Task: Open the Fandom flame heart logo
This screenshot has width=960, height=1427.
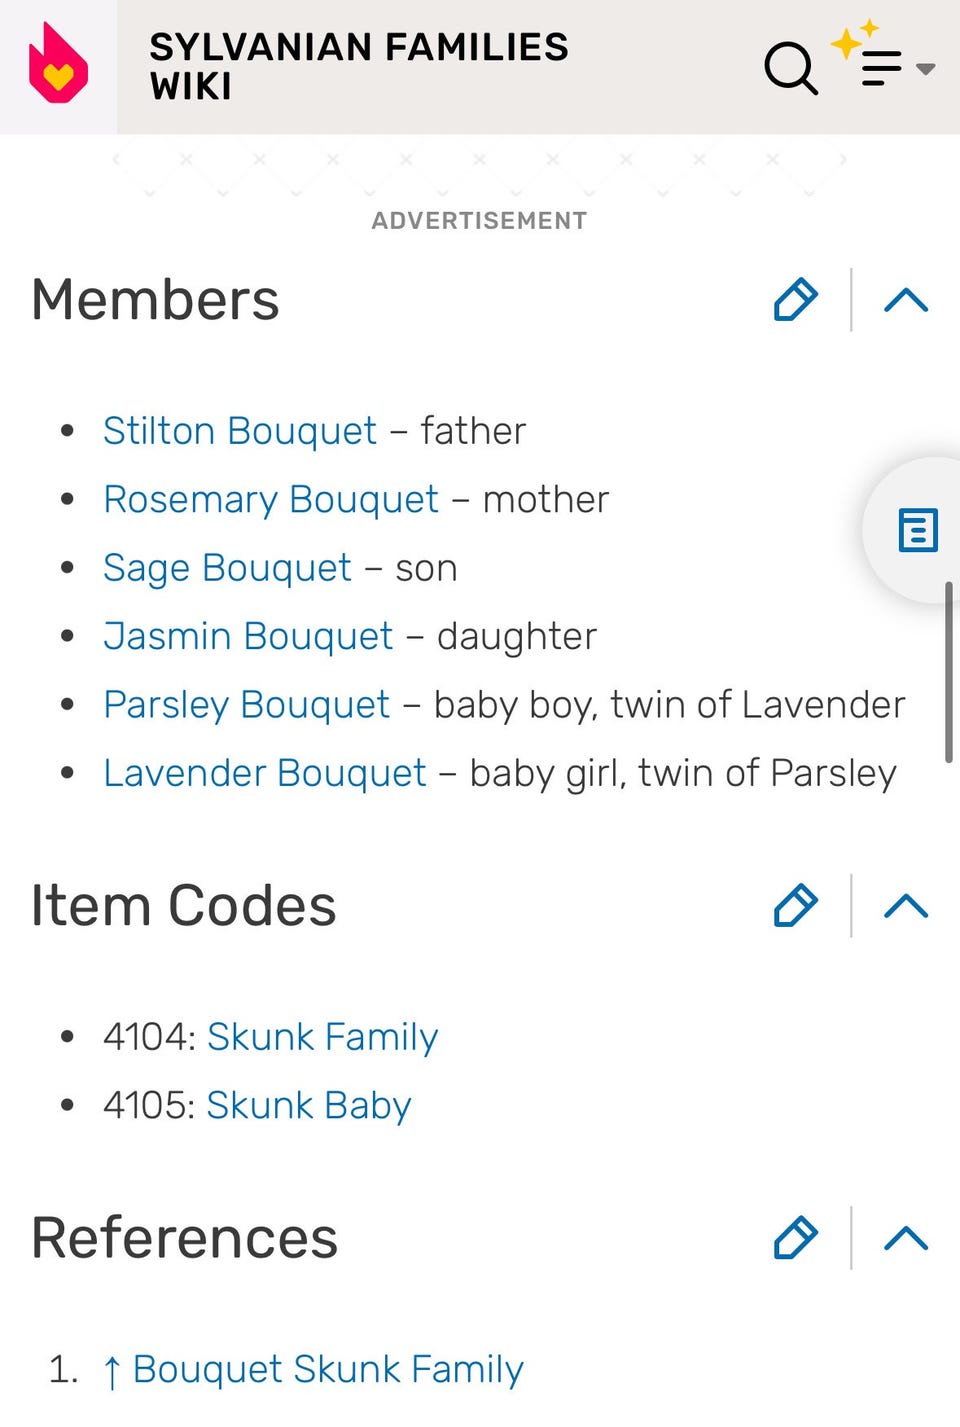Action: pyautogui.click(x=58, y=64)
